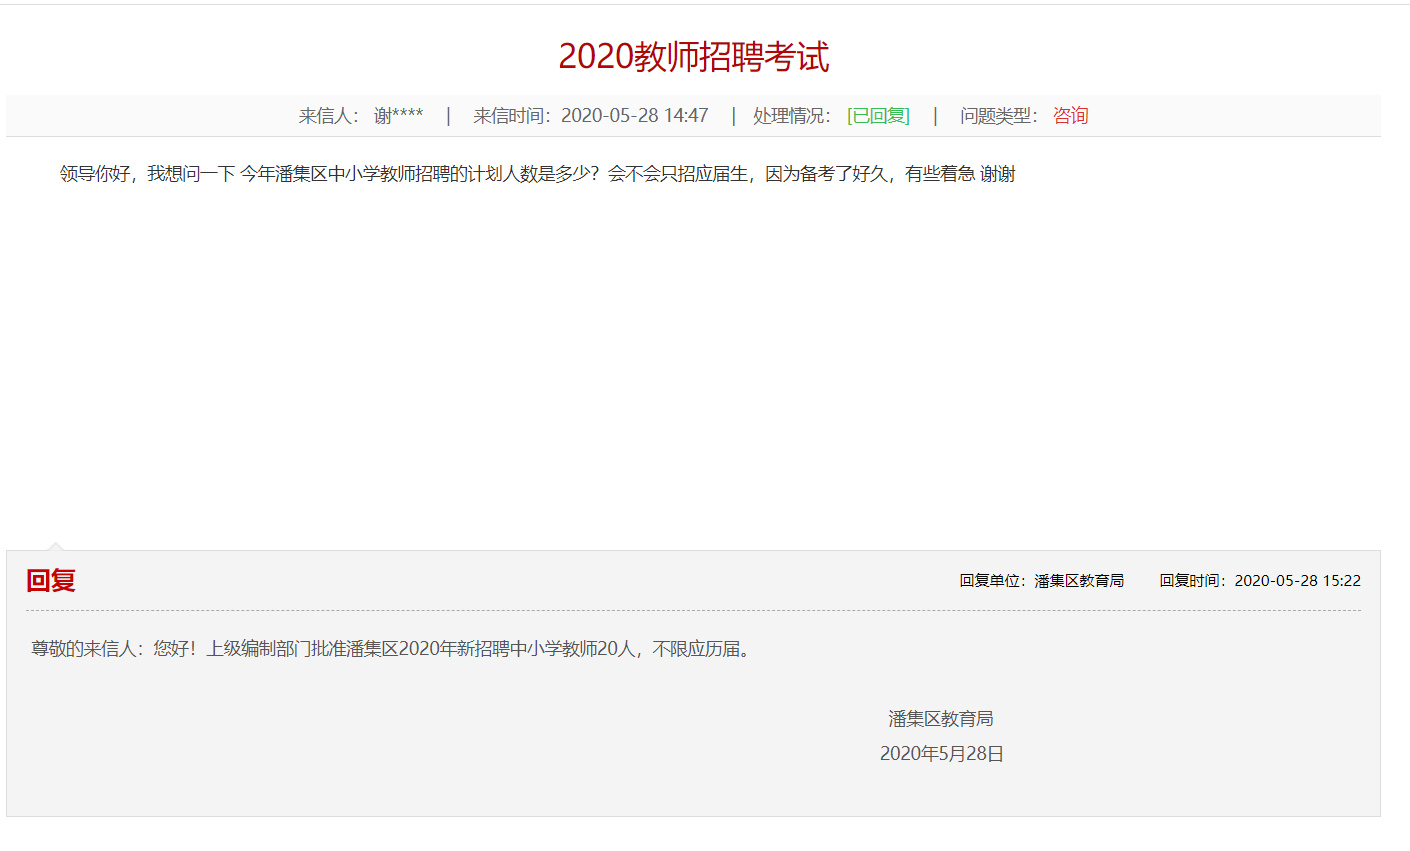Image resolution: width=1410 pixels, height=851 pixels.
Task: Click the reply timestamp 2020-05-28 15:22
Action: pos(1297,581)
